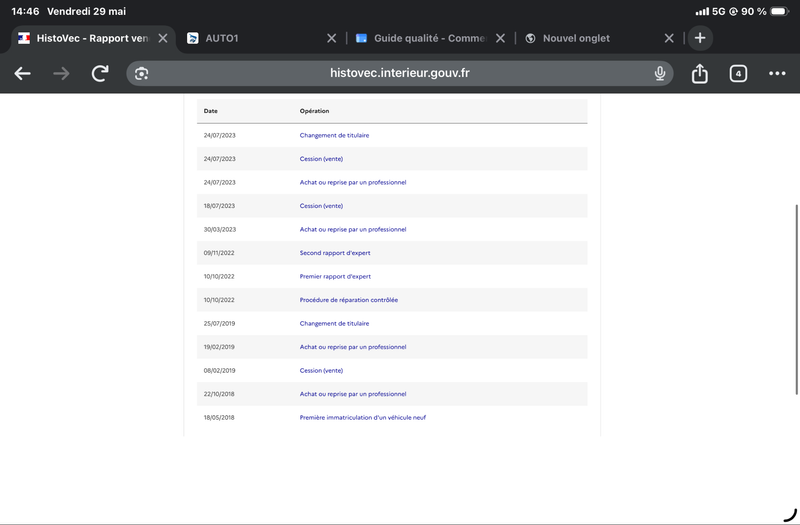800x525 pixels.
Task: Open the Second rapport d'expert link
Action: click(335, 253)
